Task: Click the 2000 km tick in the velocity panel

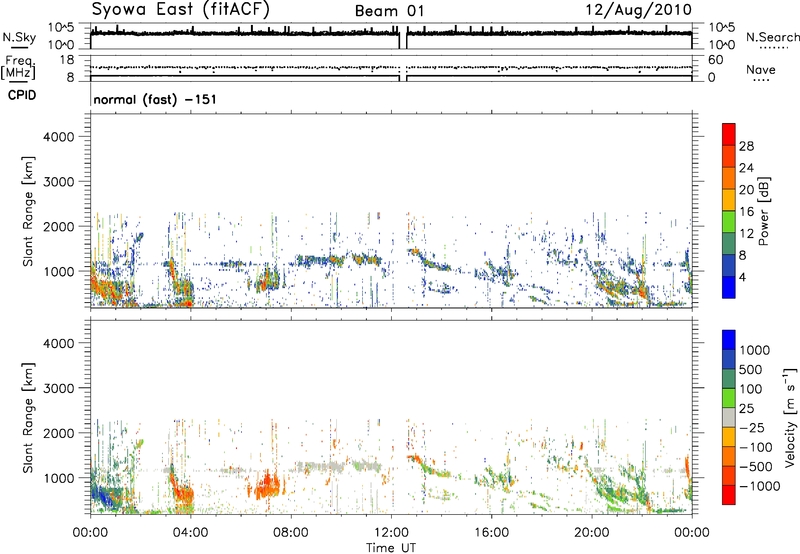Action: pos(59,433)
